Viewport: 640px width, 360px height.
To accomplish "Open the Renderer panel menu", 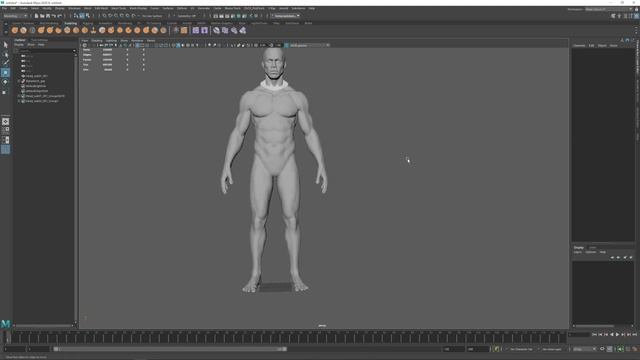I will point(137,40).
